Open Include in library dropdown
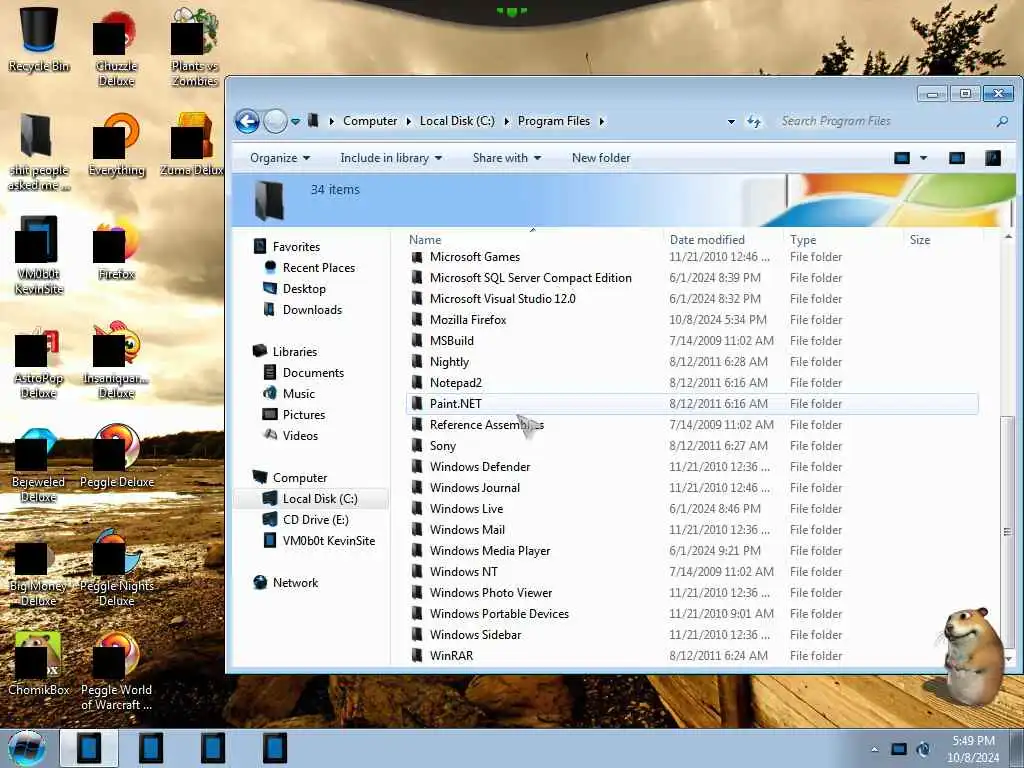The height and width of the screenshot is (768, 1024). [391, 158]
